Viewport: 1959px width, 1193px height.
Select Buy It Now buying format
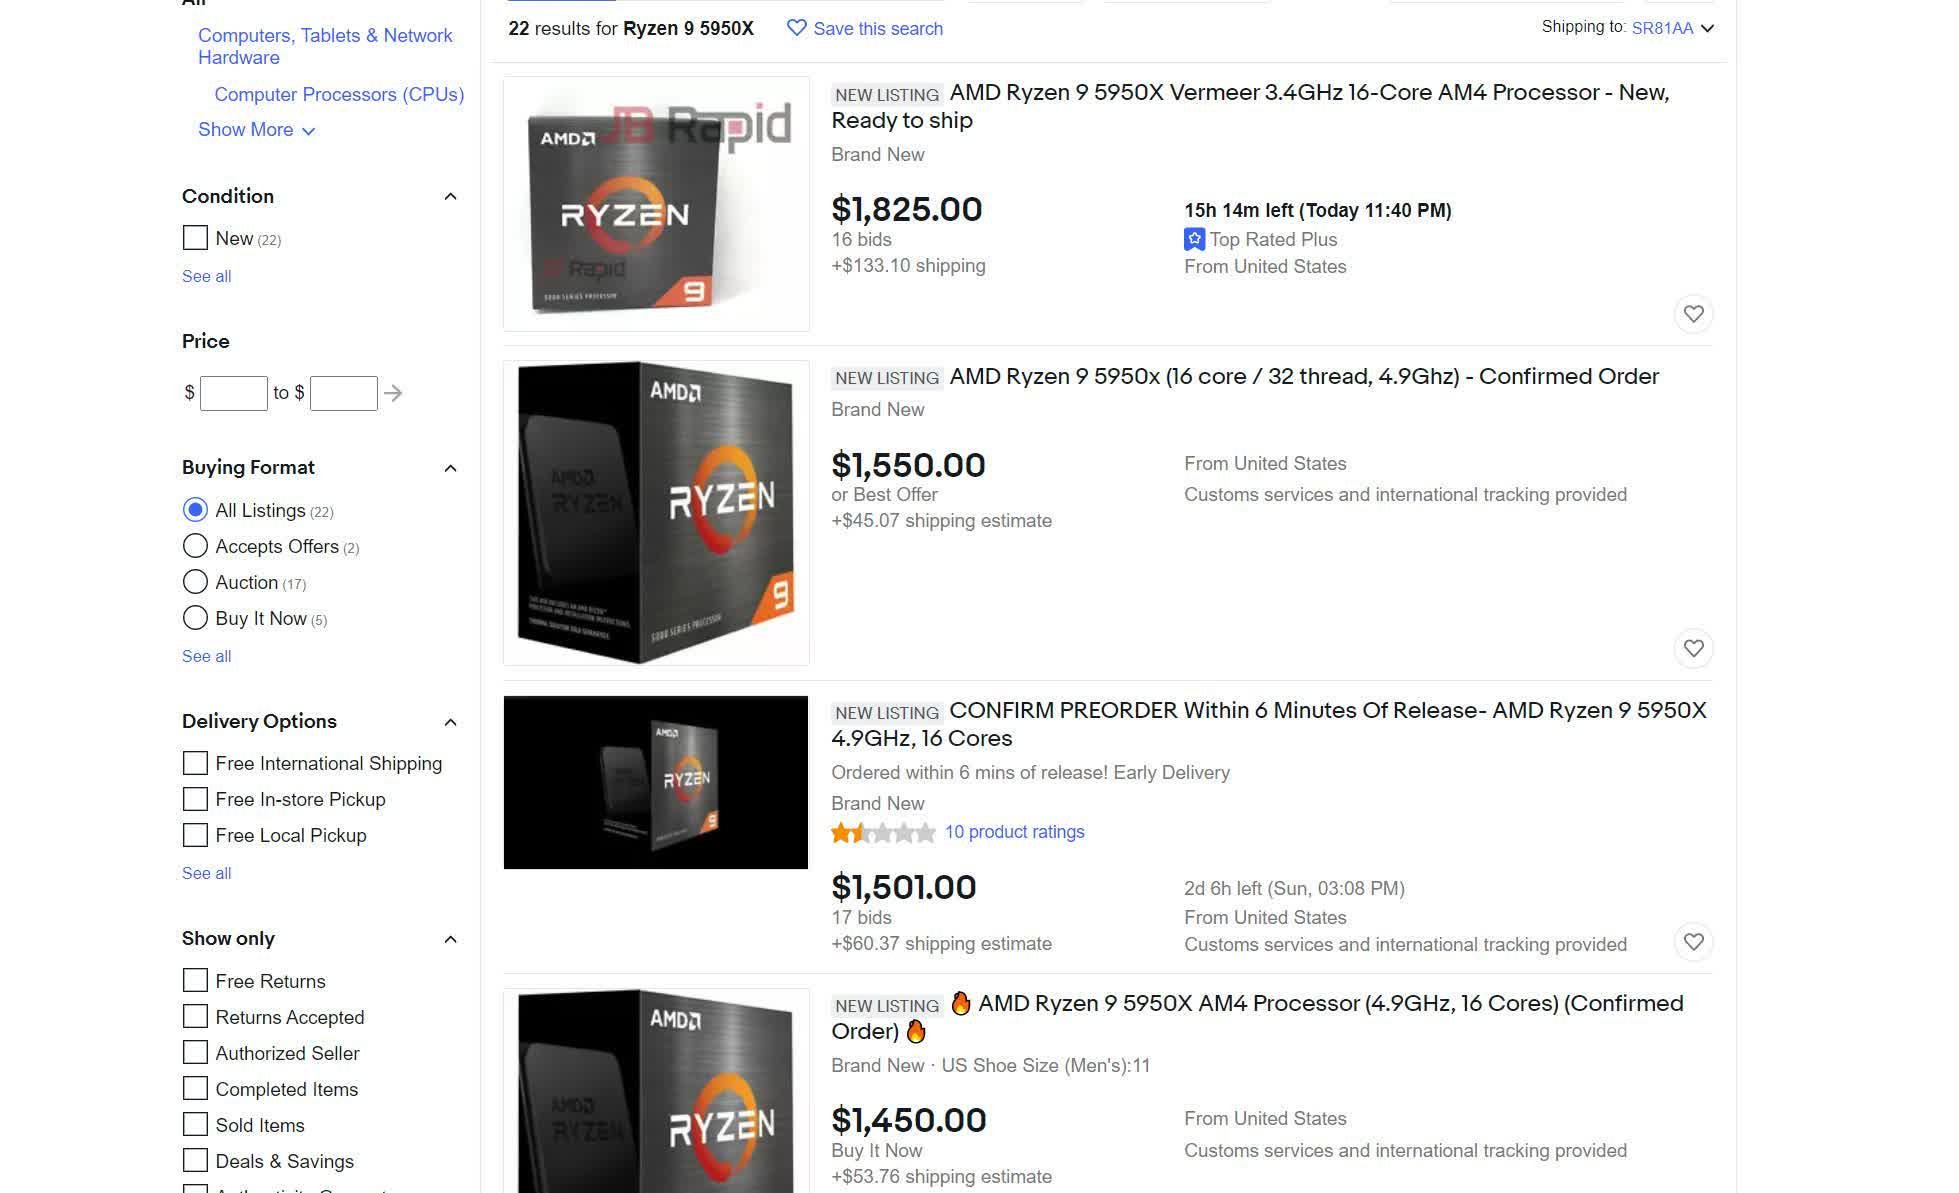[x=195, y=618]
